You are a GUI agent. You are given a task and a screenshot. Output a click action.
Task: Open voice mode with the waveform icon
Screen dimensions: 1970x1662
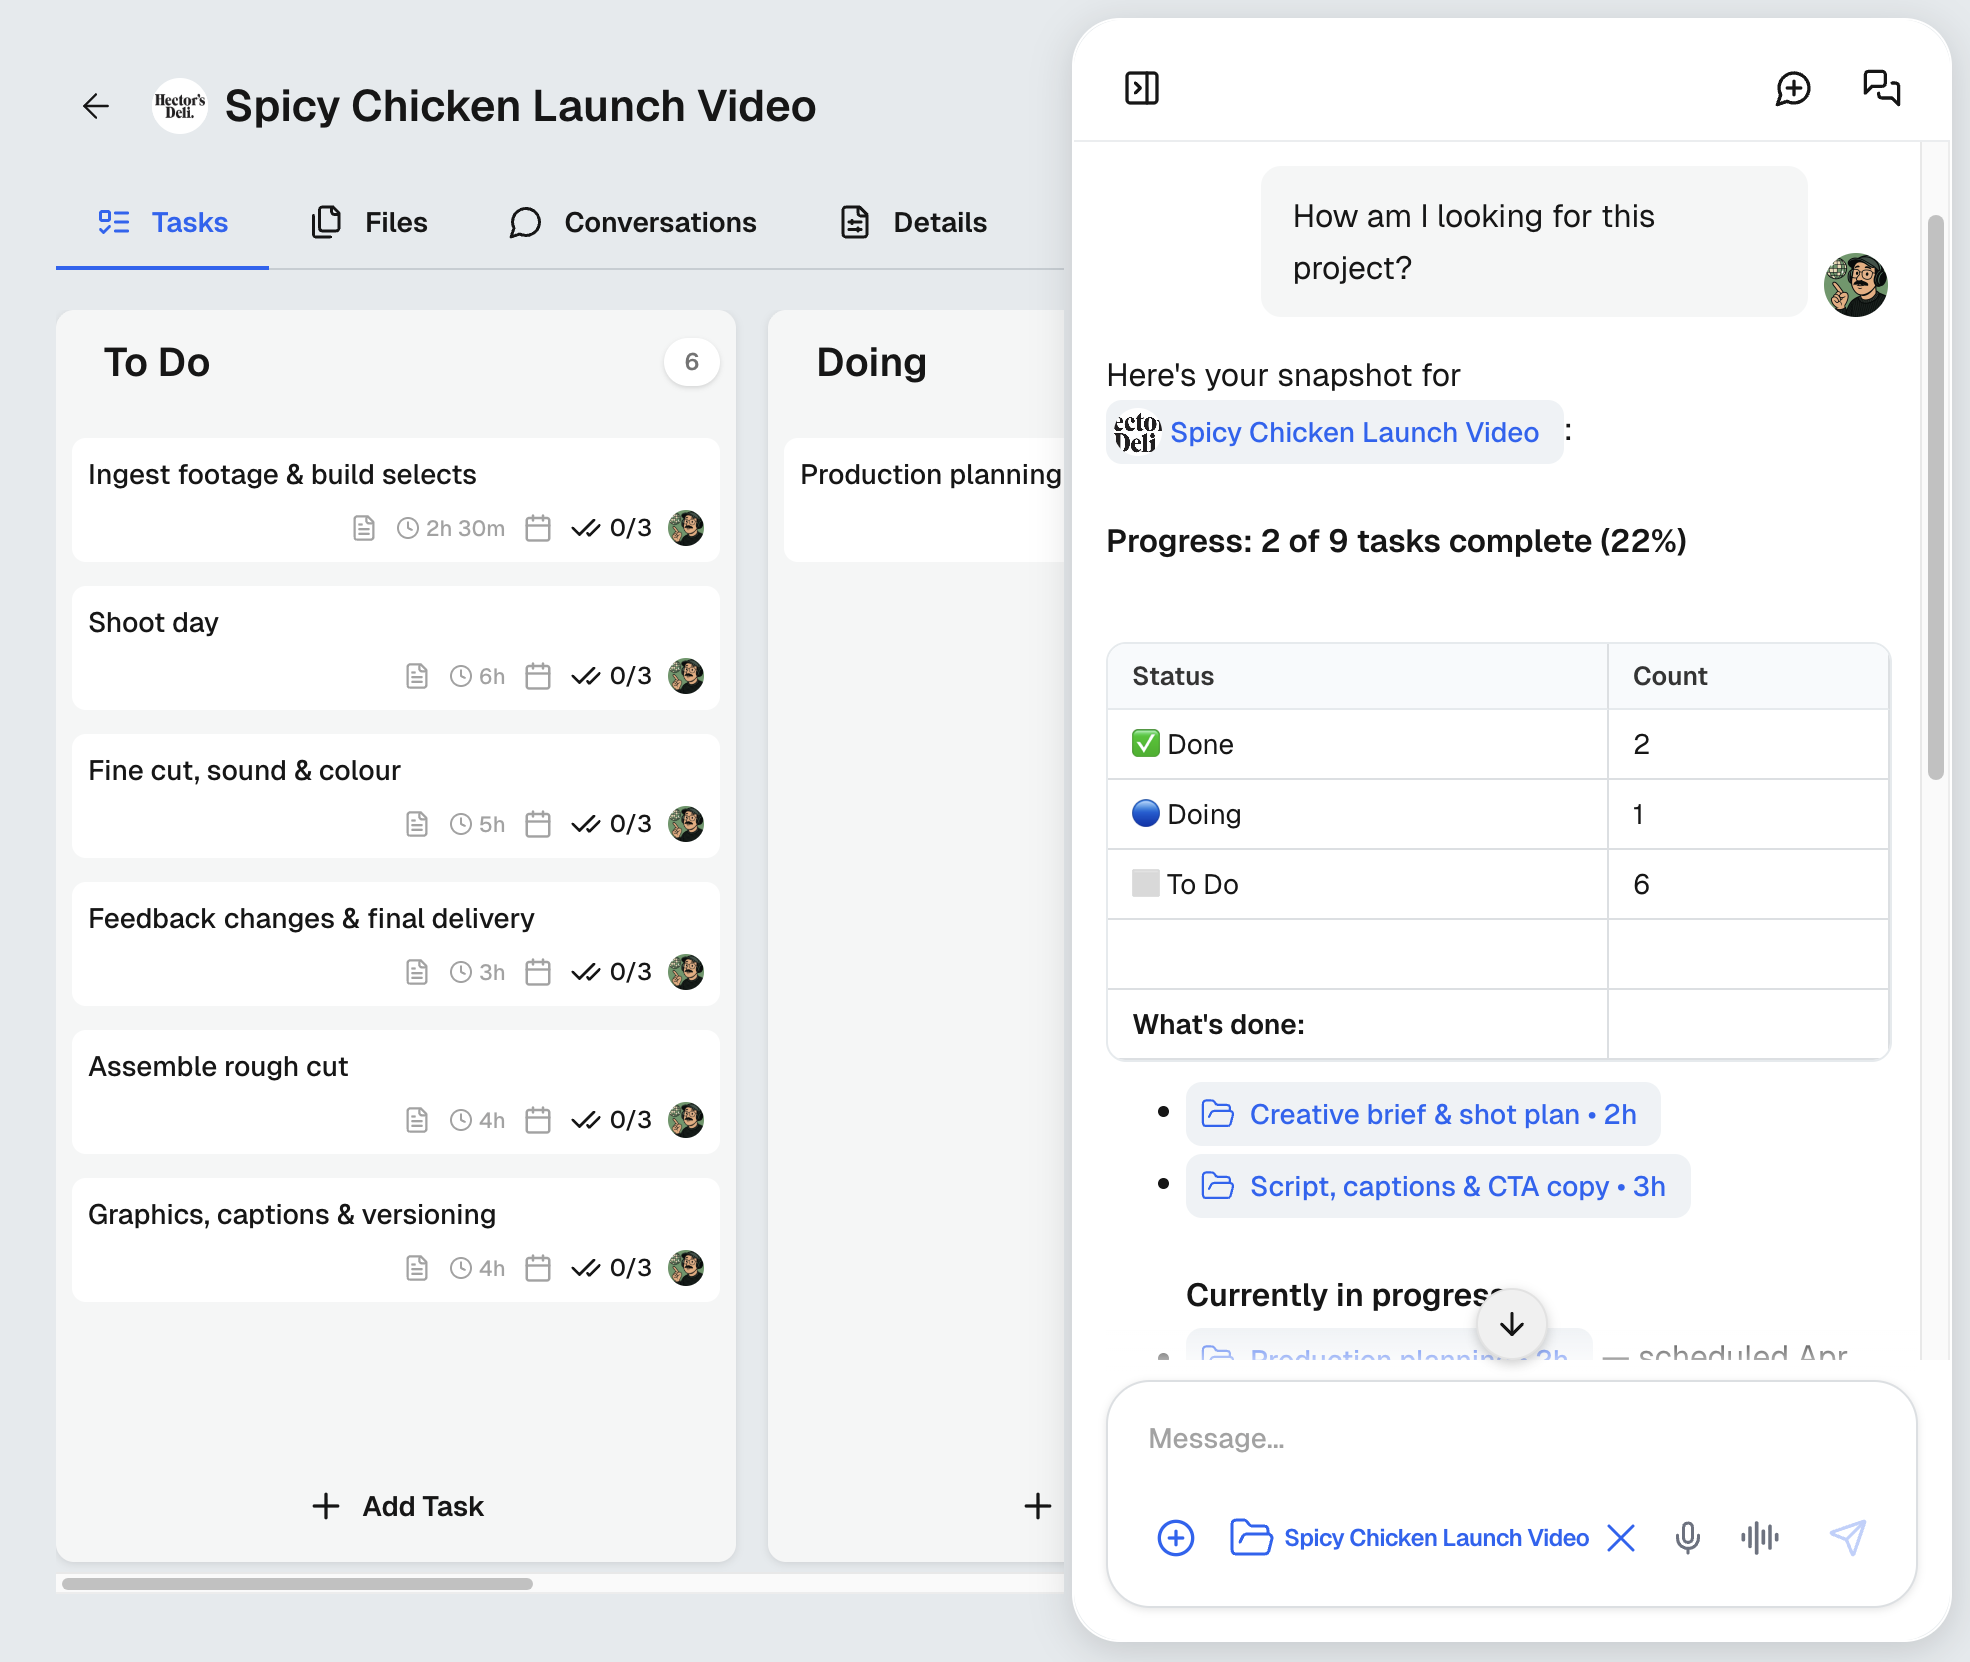click(x=1760, y=1538)
